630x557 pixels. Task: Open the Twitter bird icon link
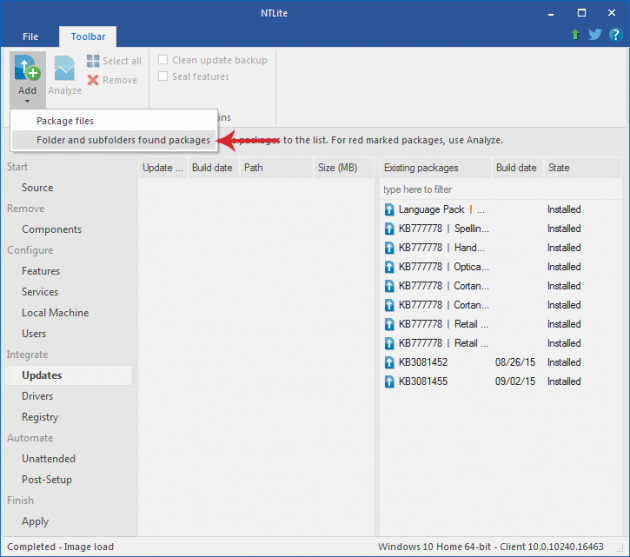point(594,35)
